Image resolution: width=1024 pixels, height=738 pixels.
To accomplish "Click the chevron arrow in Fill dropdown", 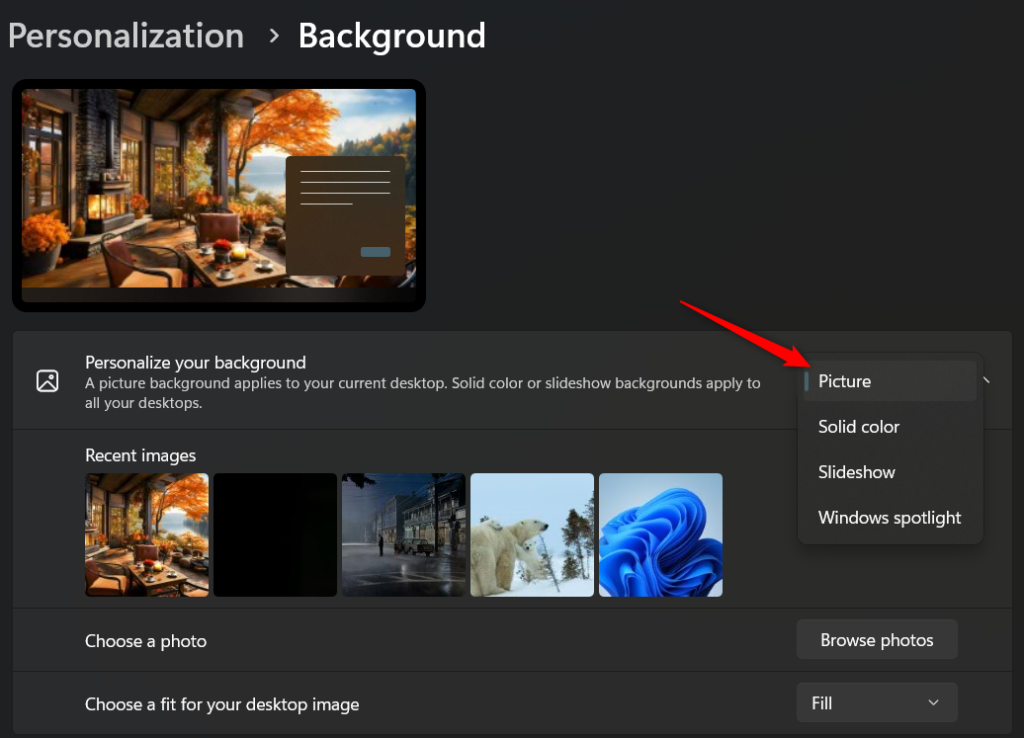I will [x=933, y=703].
